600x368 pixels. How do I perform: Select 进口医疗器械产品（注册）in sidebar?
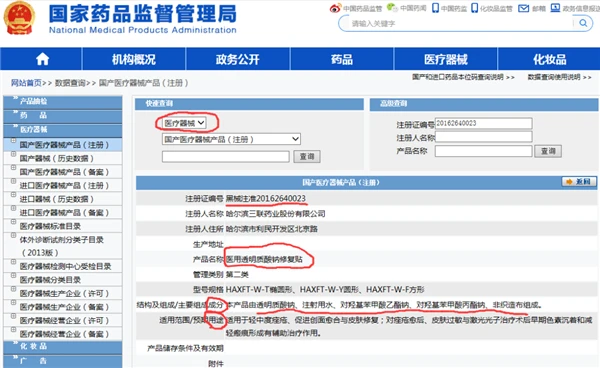pyautogui.click(x=64, y=186)
